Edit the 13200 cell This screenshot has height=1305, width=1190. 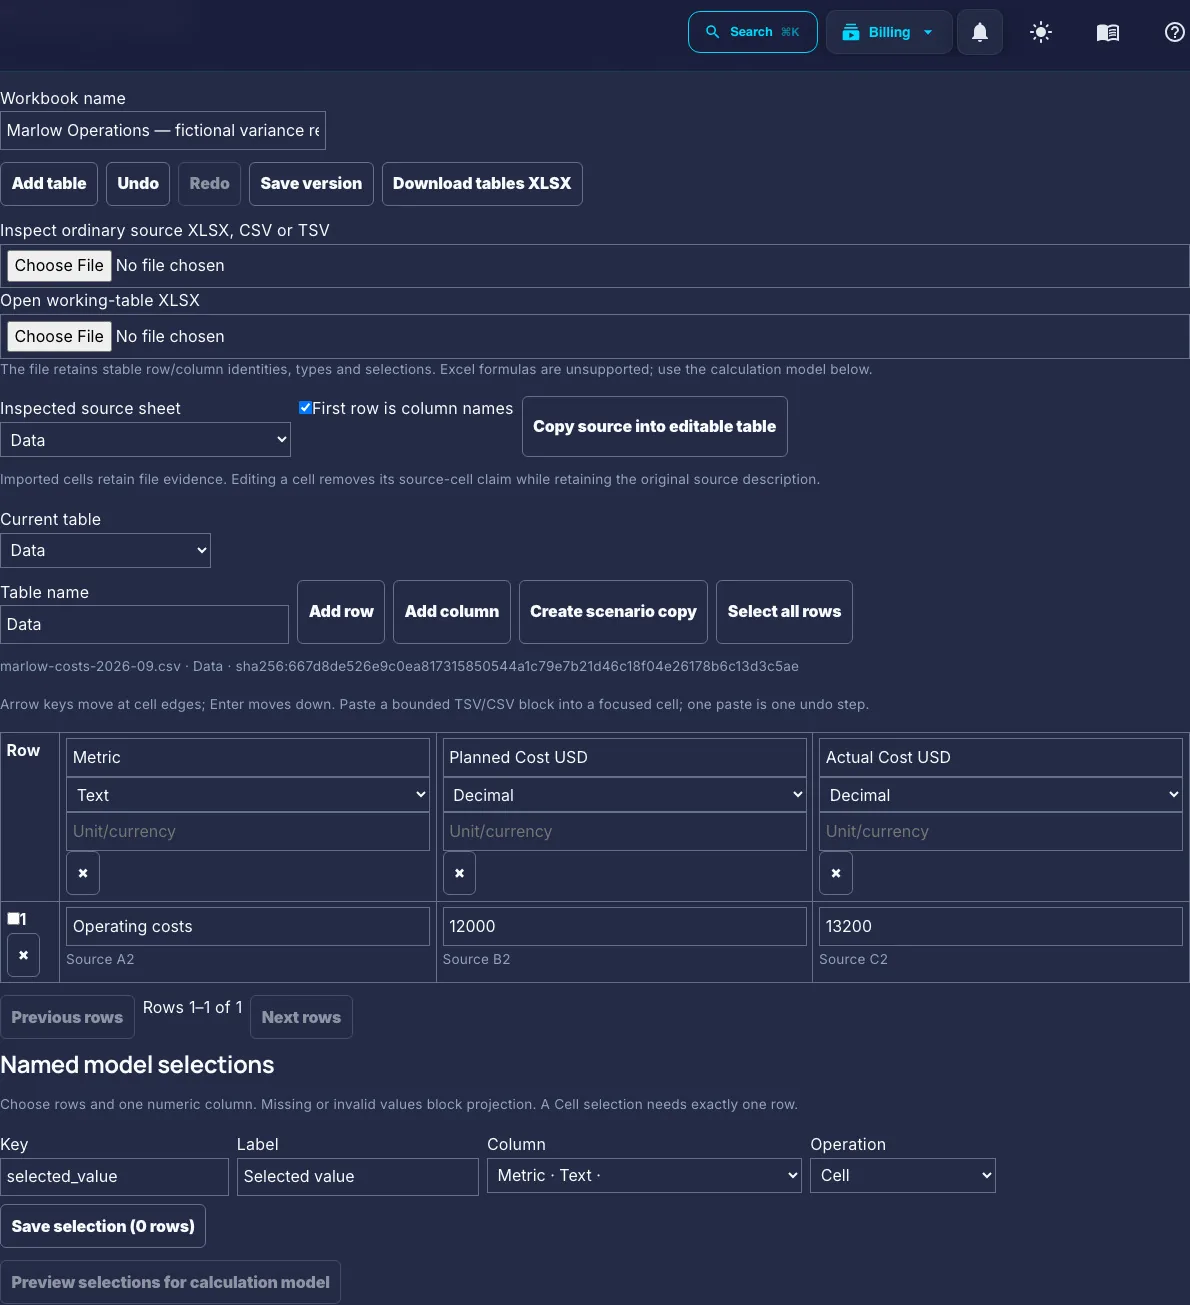click(x=1001, y=926)
